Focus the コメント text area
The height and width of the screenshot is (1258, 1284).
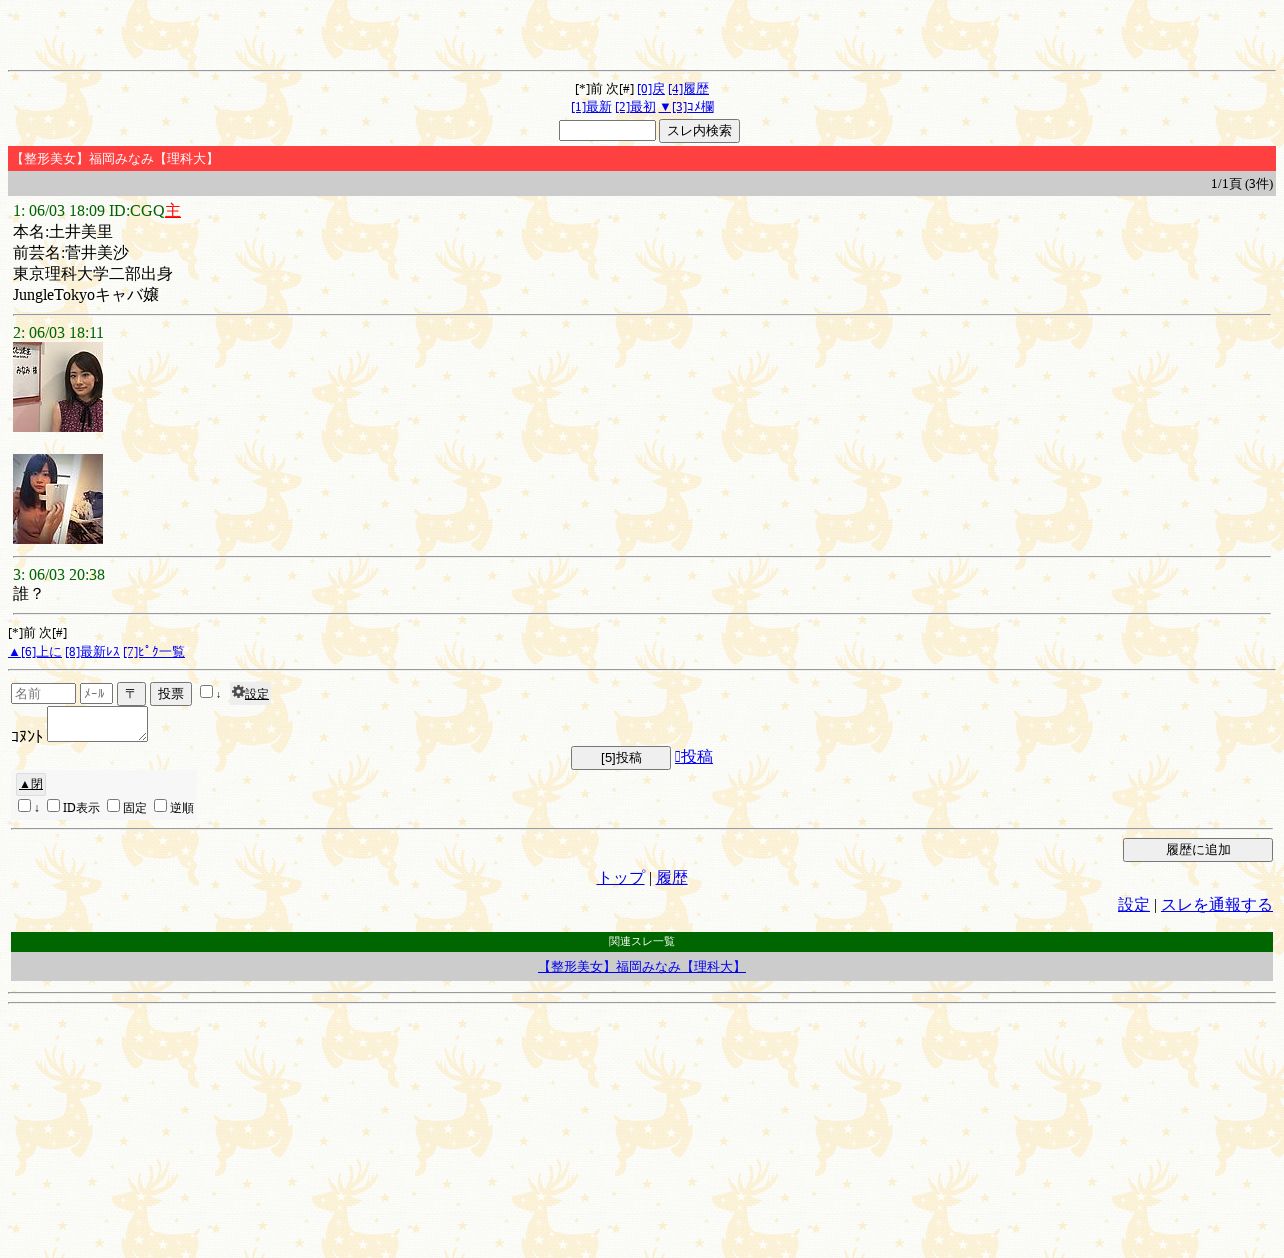(x=97, y=724)
